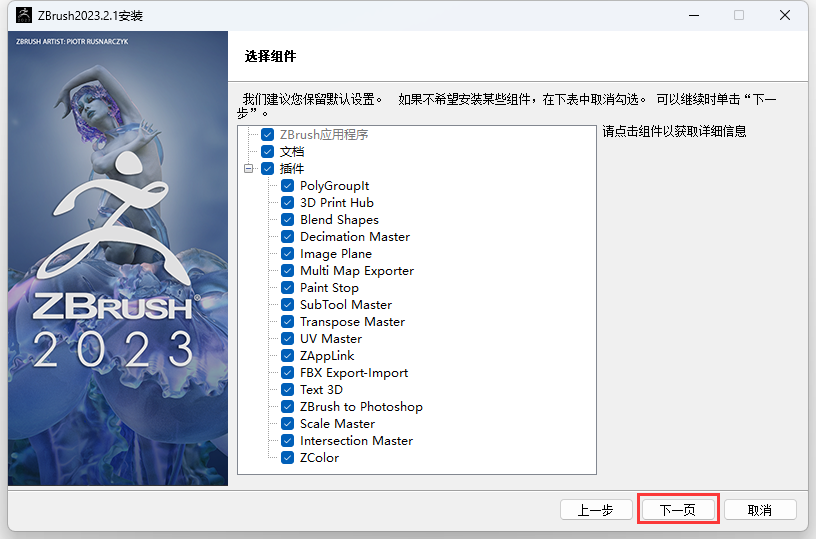Select the Intersection Master label
Image resolution: width=816 pixels, height=539 pixels.
tap(356, 441)
